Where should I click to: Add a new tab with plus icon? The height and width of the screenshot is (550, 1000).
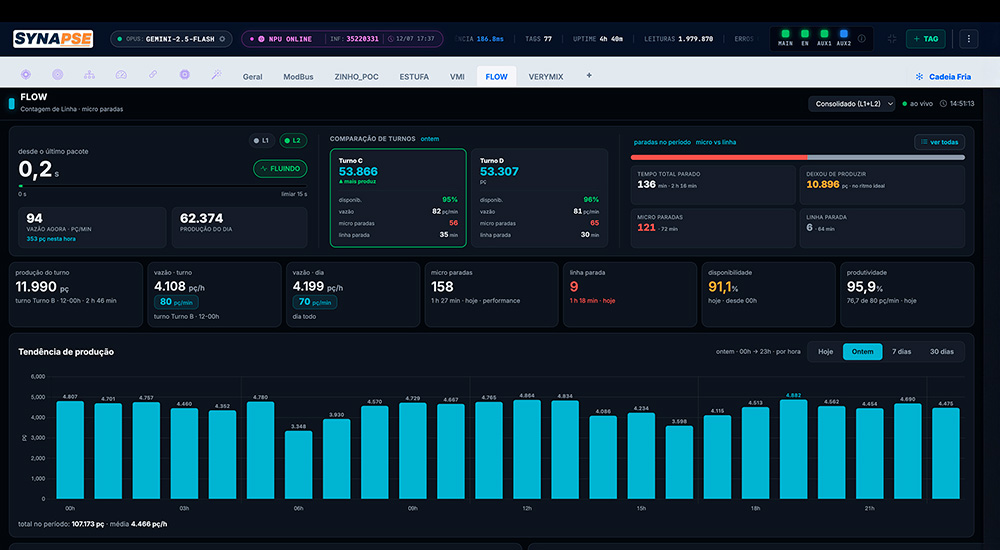[589, 75]
